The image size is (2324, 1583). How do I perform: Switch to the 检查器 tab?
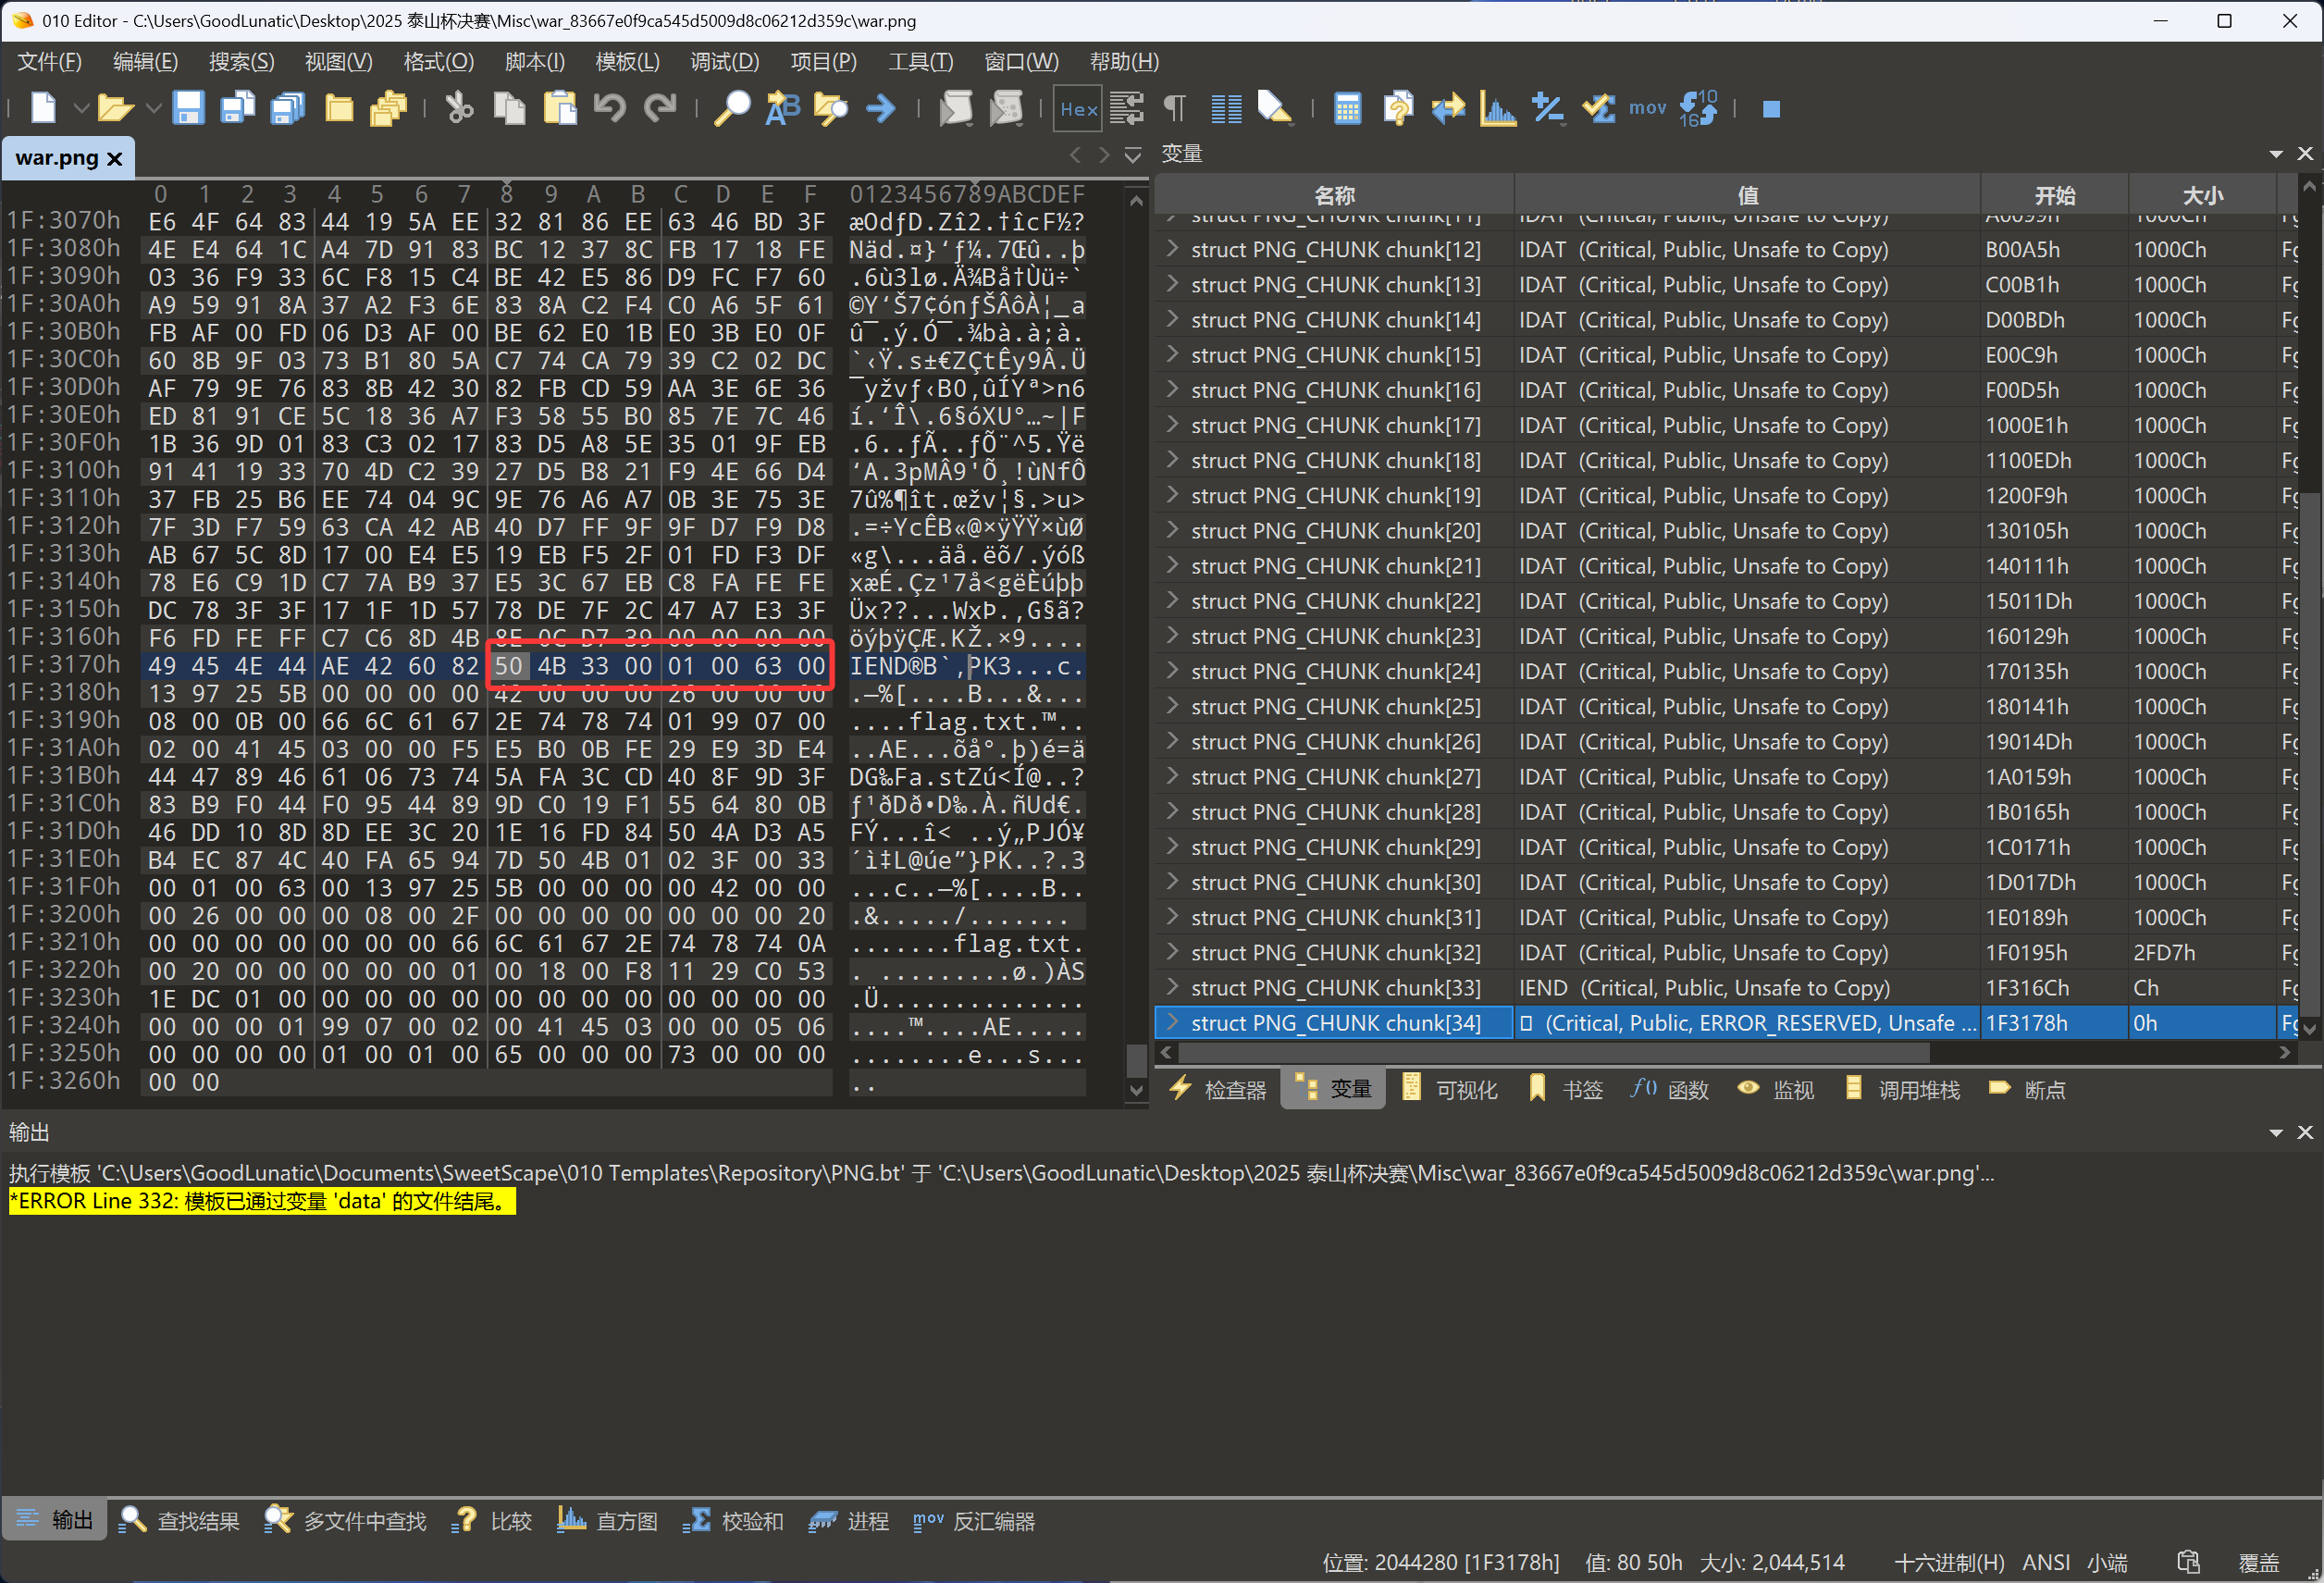(x=1218, y=1089)
